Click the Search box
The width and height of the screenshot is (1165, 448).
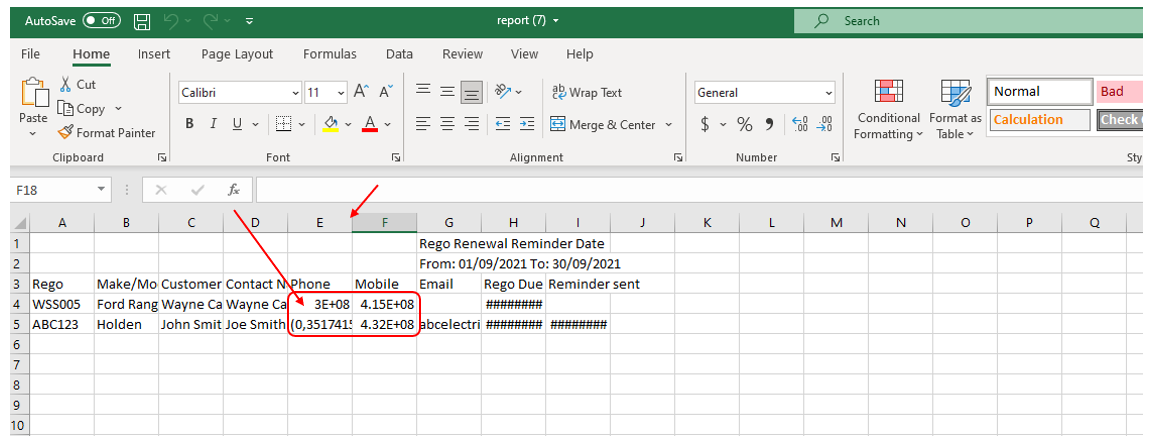point(968,21)
